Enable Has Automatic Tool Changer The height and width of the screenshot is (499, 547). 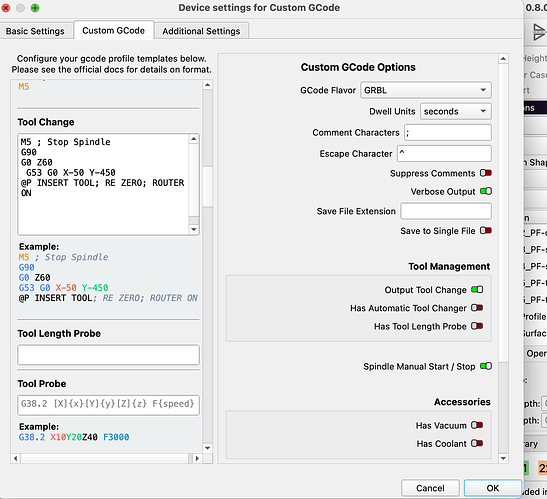(477, 308)
